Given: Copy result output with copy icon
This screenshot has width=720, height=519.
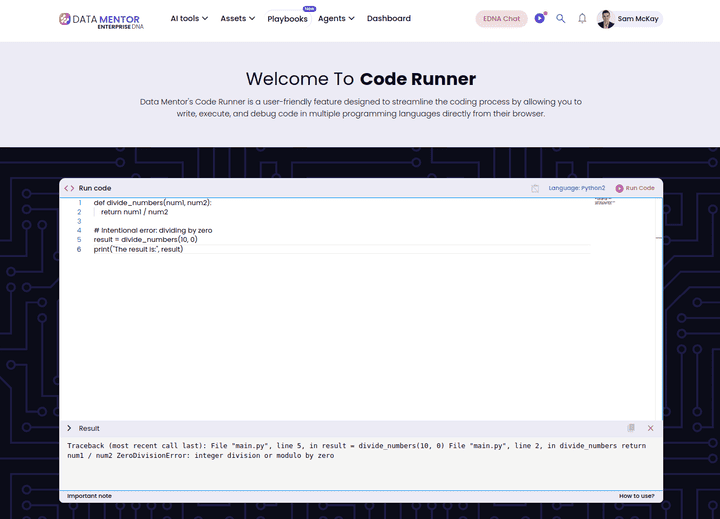Looking at the screenshot, I should pos(631,428).
